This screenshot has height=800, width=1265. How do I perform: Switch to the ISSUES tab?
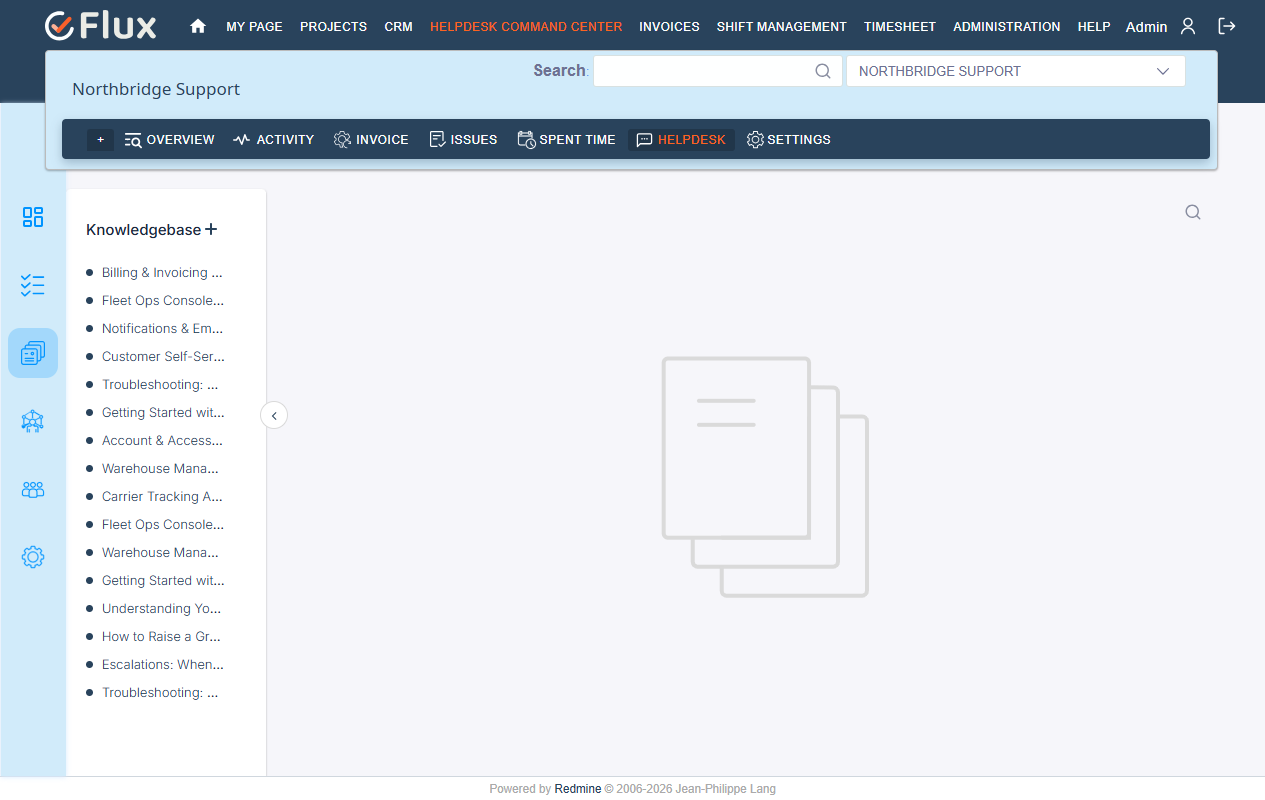tap(463, 140)
